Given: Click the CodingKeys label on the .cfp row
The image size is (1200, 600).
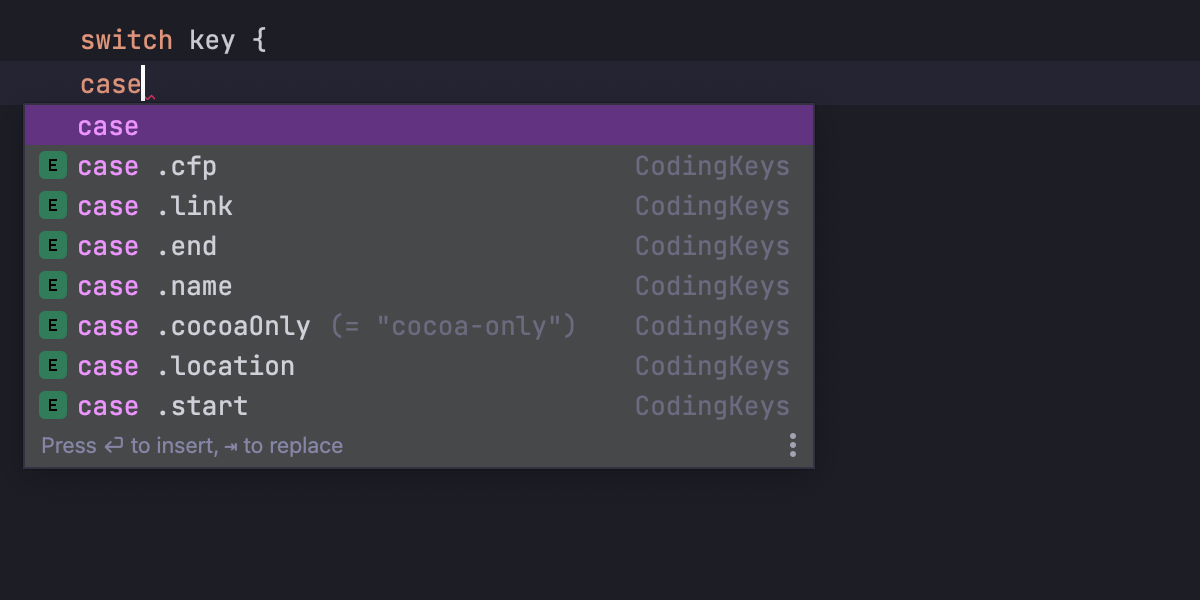Looking at the screenshot, I should click(x=712, y=166).
